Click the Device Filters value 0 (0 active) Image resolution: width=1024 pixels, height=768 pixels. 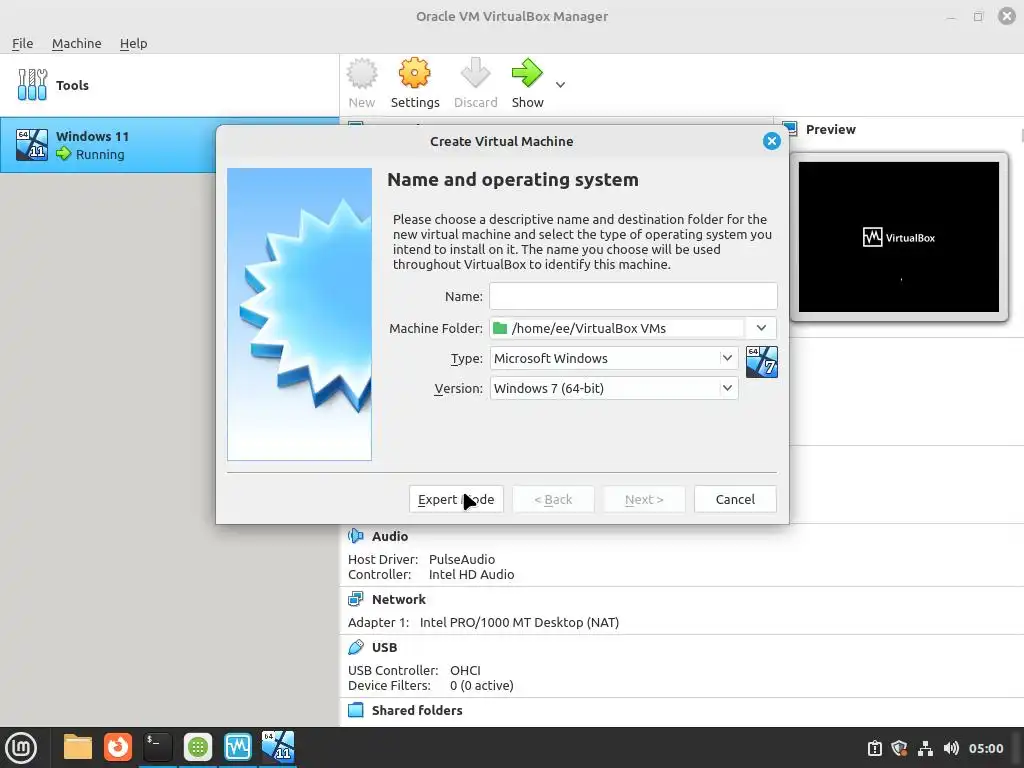pos(481,685)
